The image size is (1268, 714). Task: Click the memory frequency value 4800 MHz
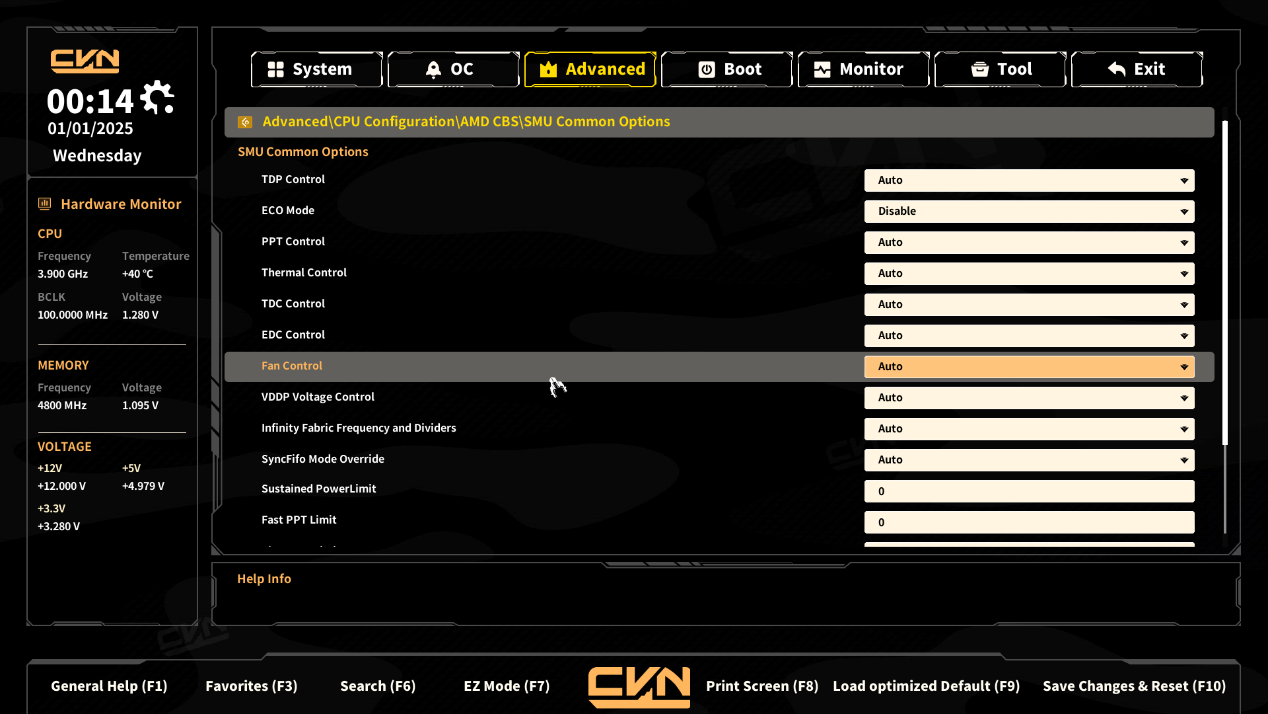coord(62,406)
